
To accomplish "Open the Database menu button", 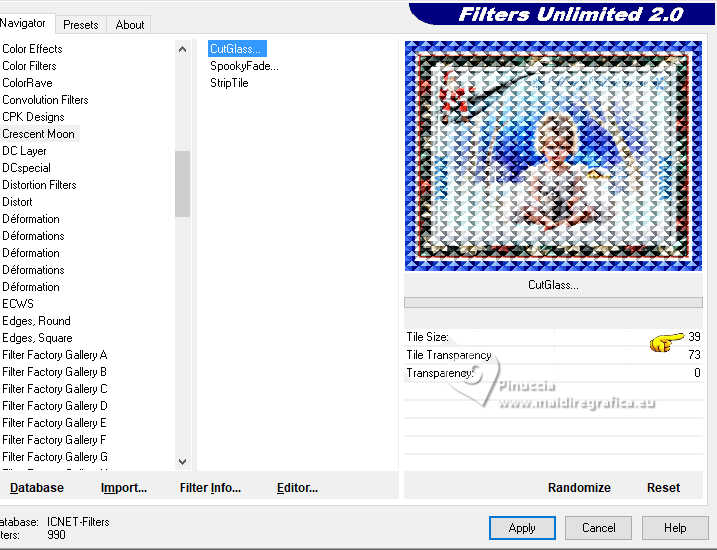I will (37, 488).
